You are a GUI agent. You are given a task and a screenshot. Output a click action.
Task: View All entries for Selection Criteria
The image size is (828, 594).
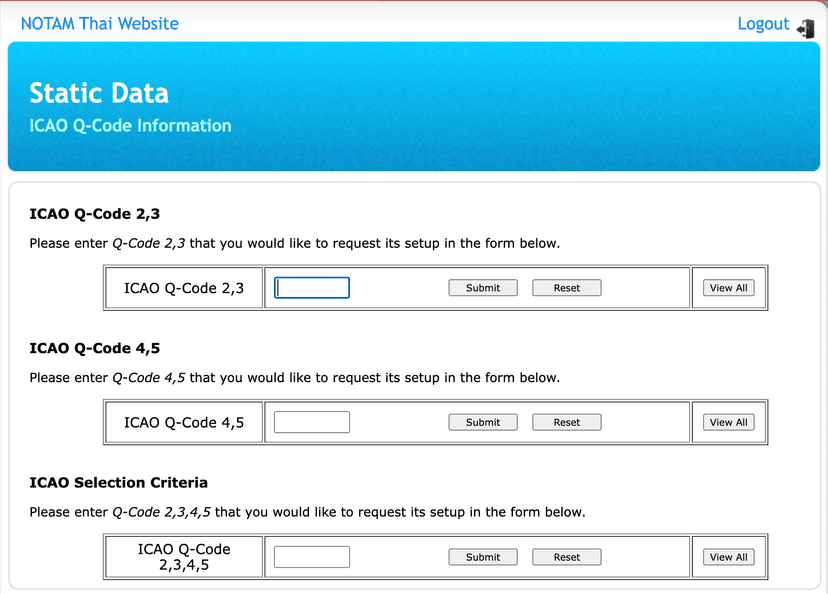(728, 557)
